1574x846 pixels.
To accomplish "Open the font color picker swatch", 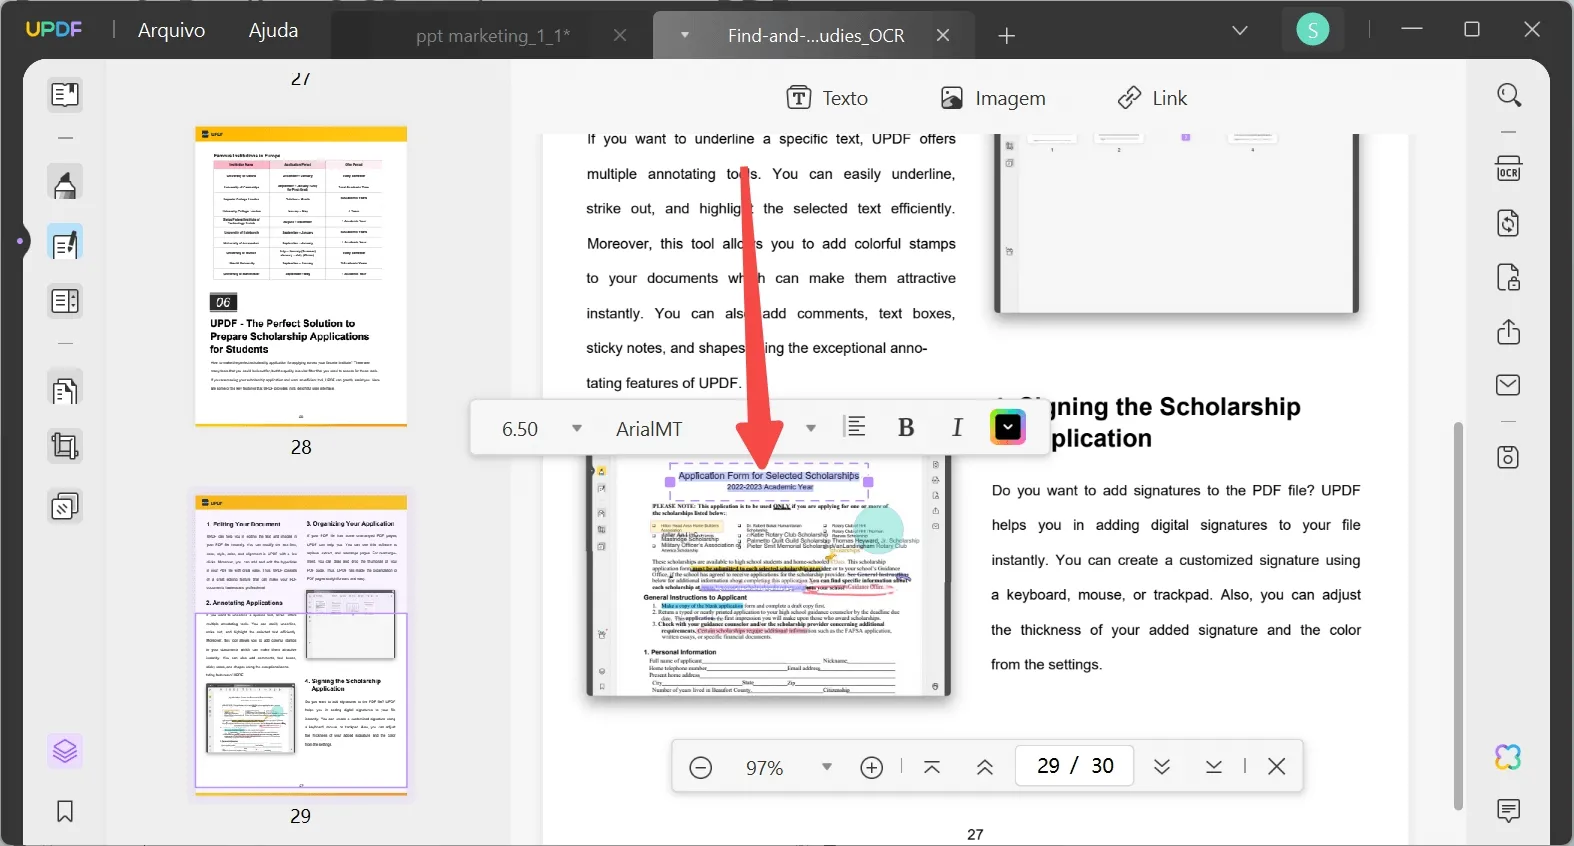I will tap(1008, 428).
